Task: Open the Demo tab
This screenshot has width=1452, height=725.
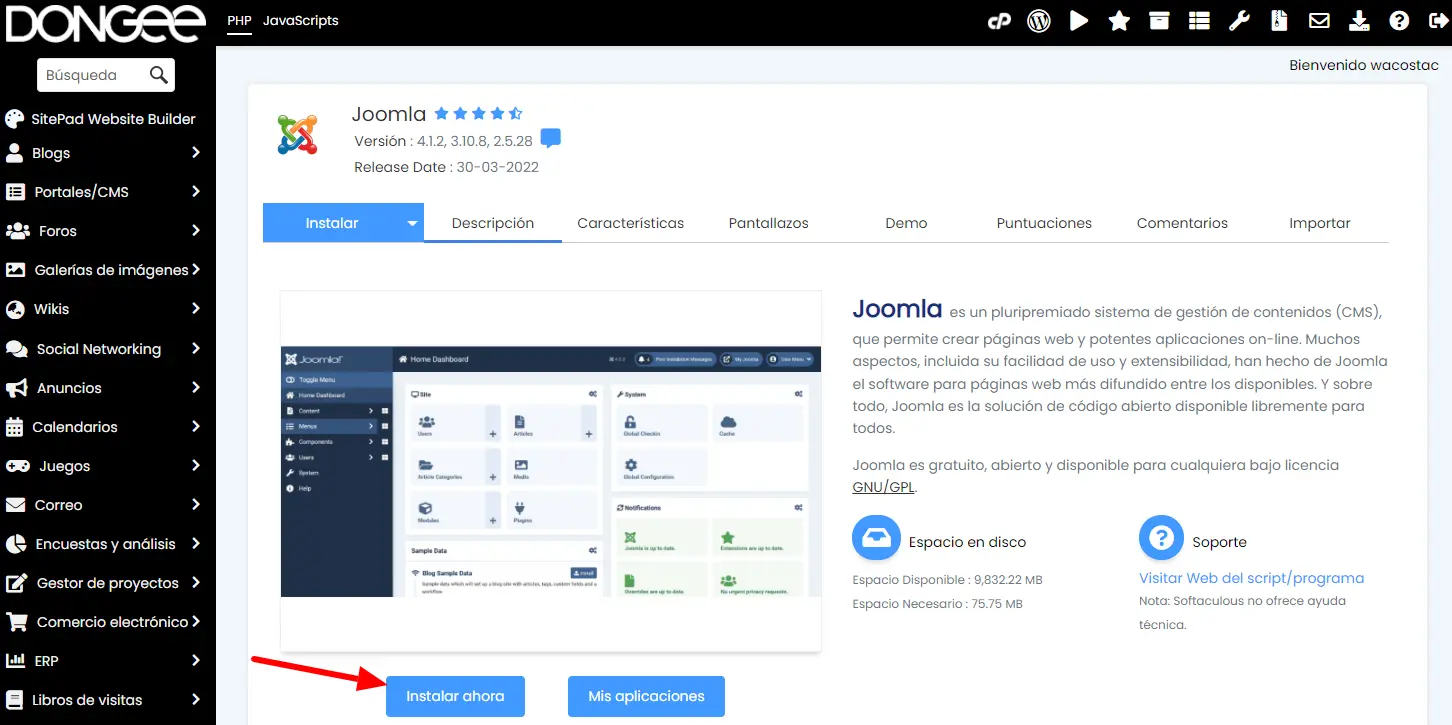Action: [906, 223]
